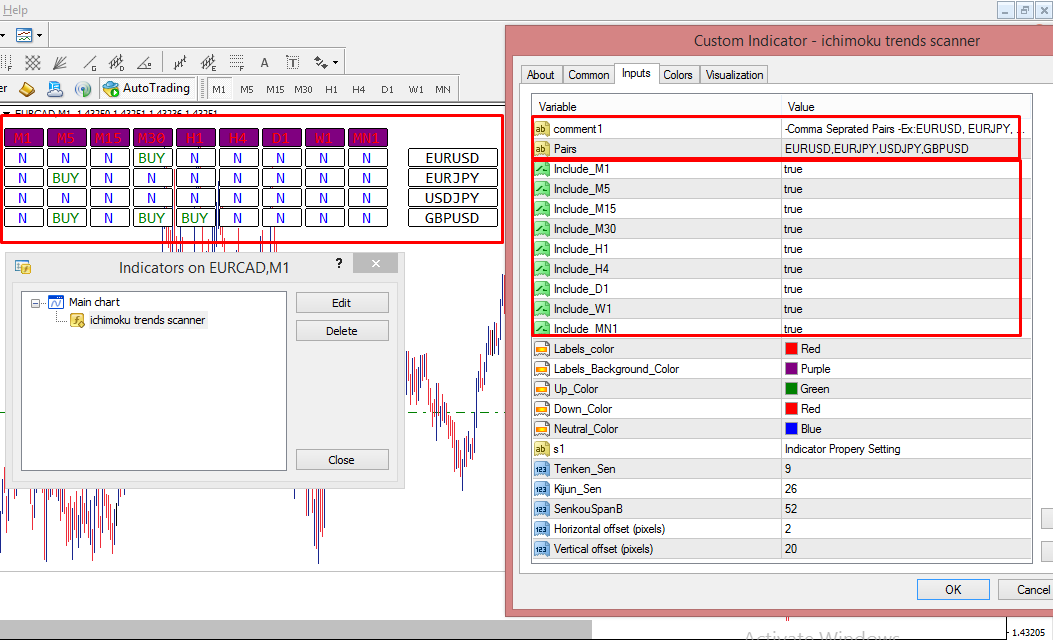Click the Signals radio-wave icon
This screenshot has height=640, width=1053.
(x=82, y=89)
